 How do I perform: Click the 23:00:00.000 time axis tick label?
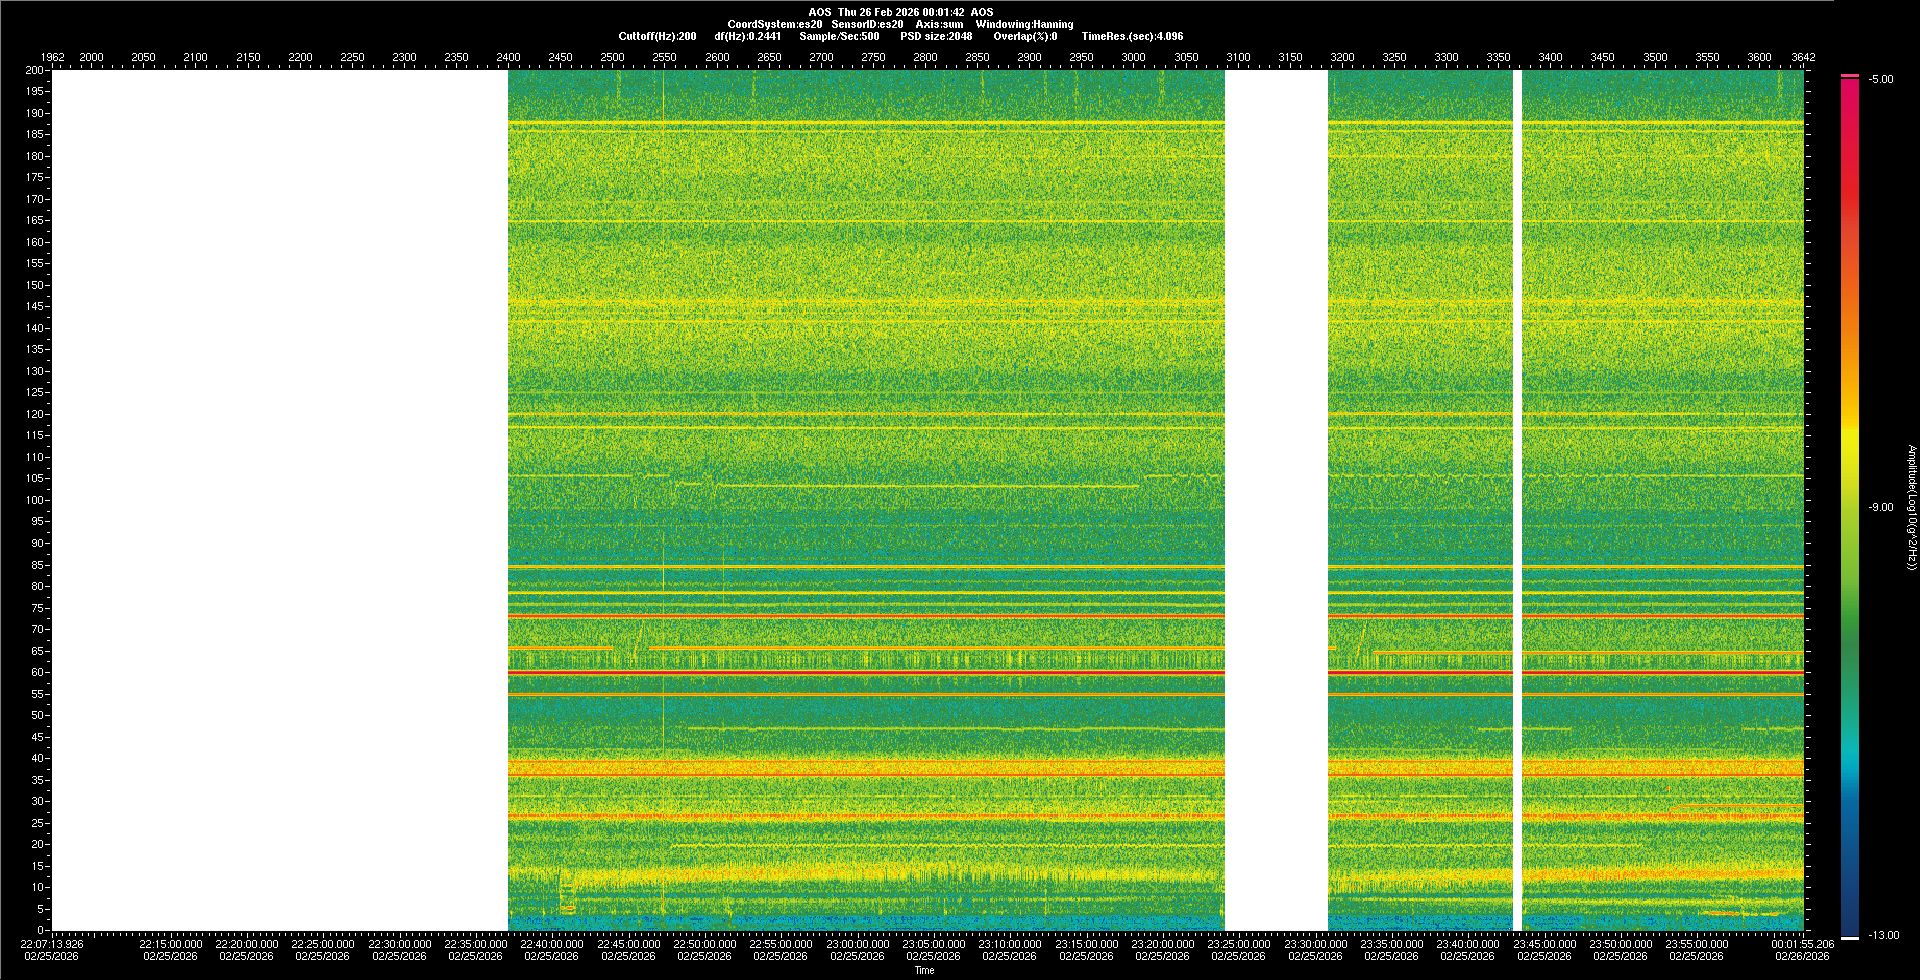(857, 944)
